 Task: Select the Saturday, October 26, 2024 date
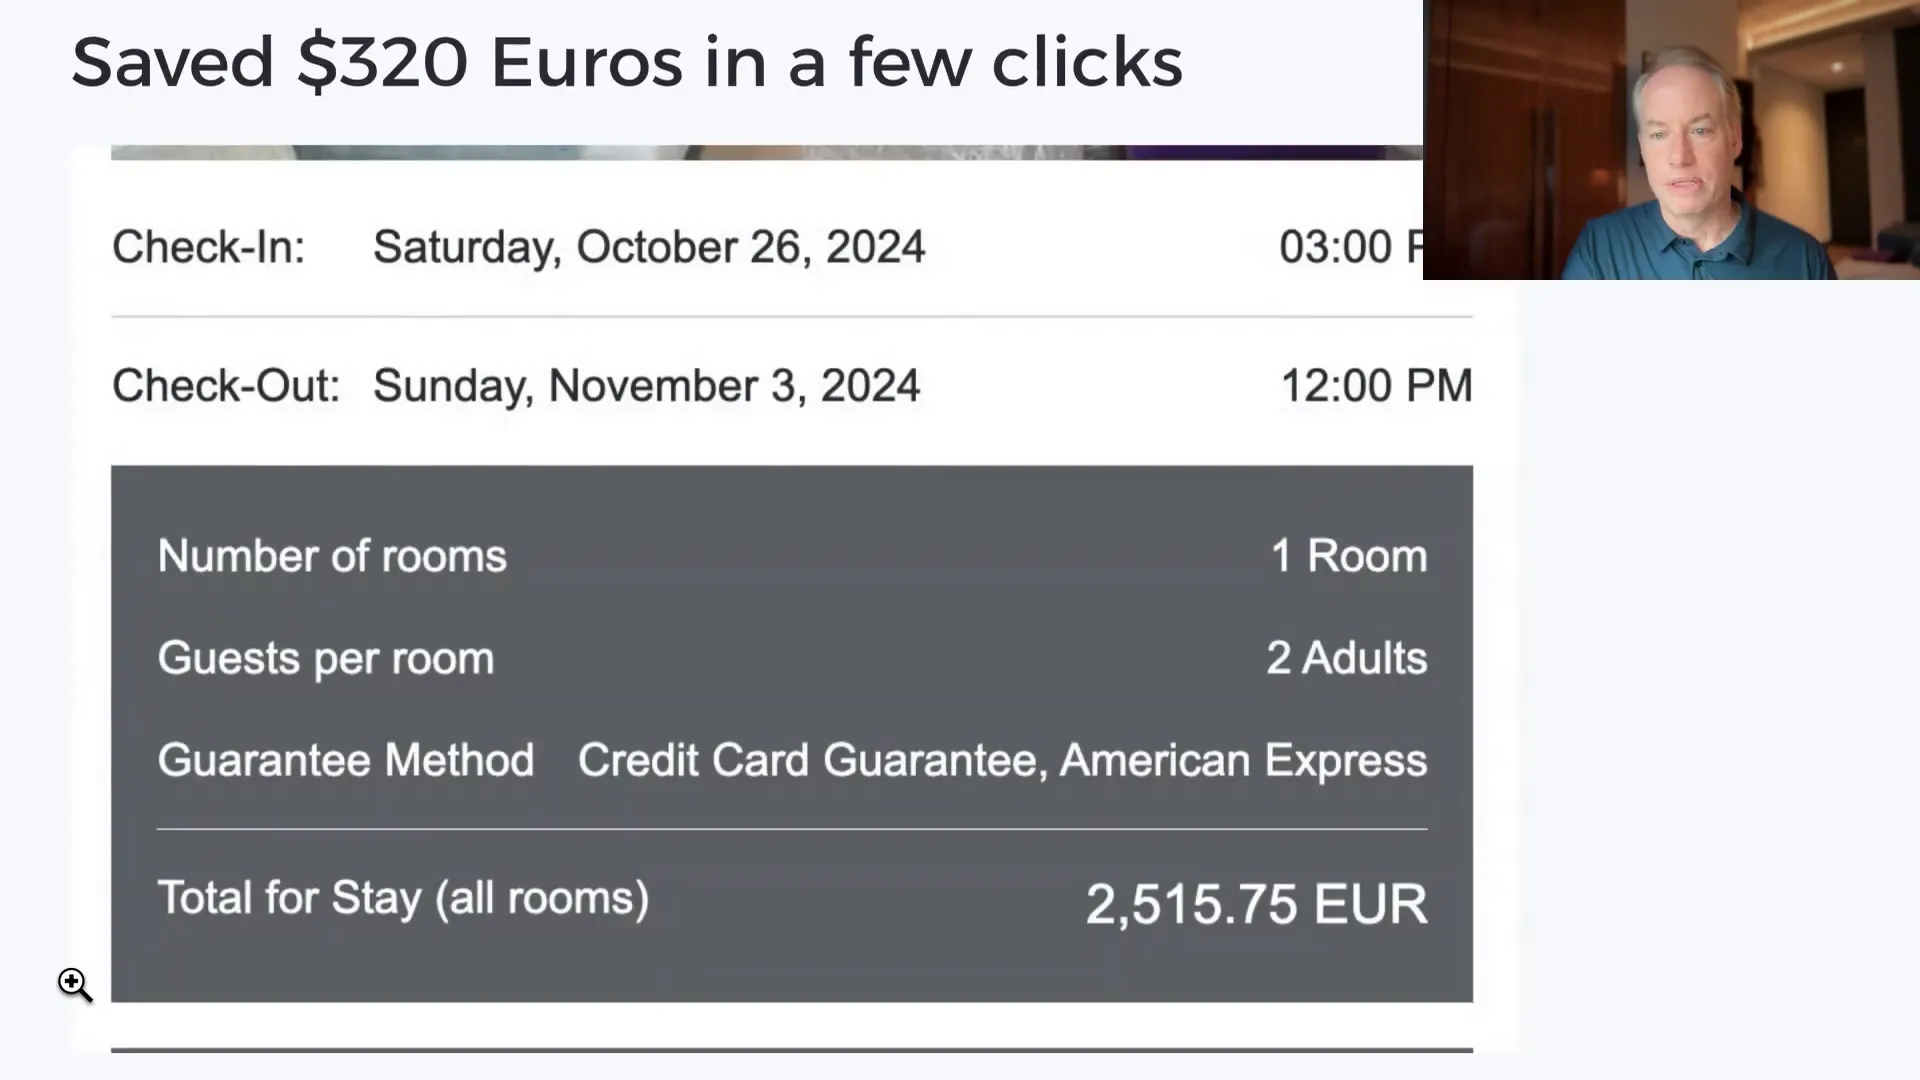649,247
